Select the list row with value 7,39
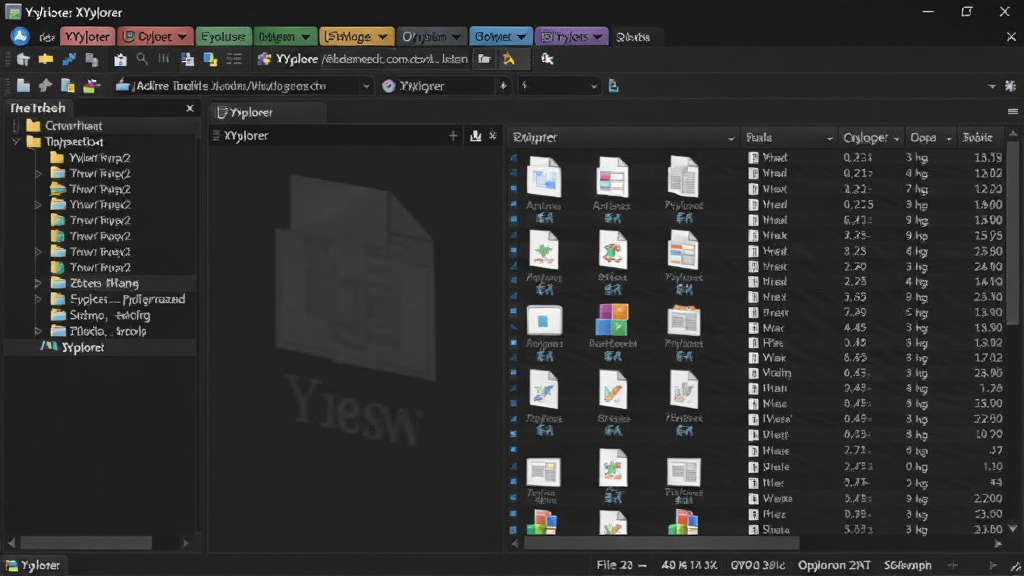 (x=876, y=313)
